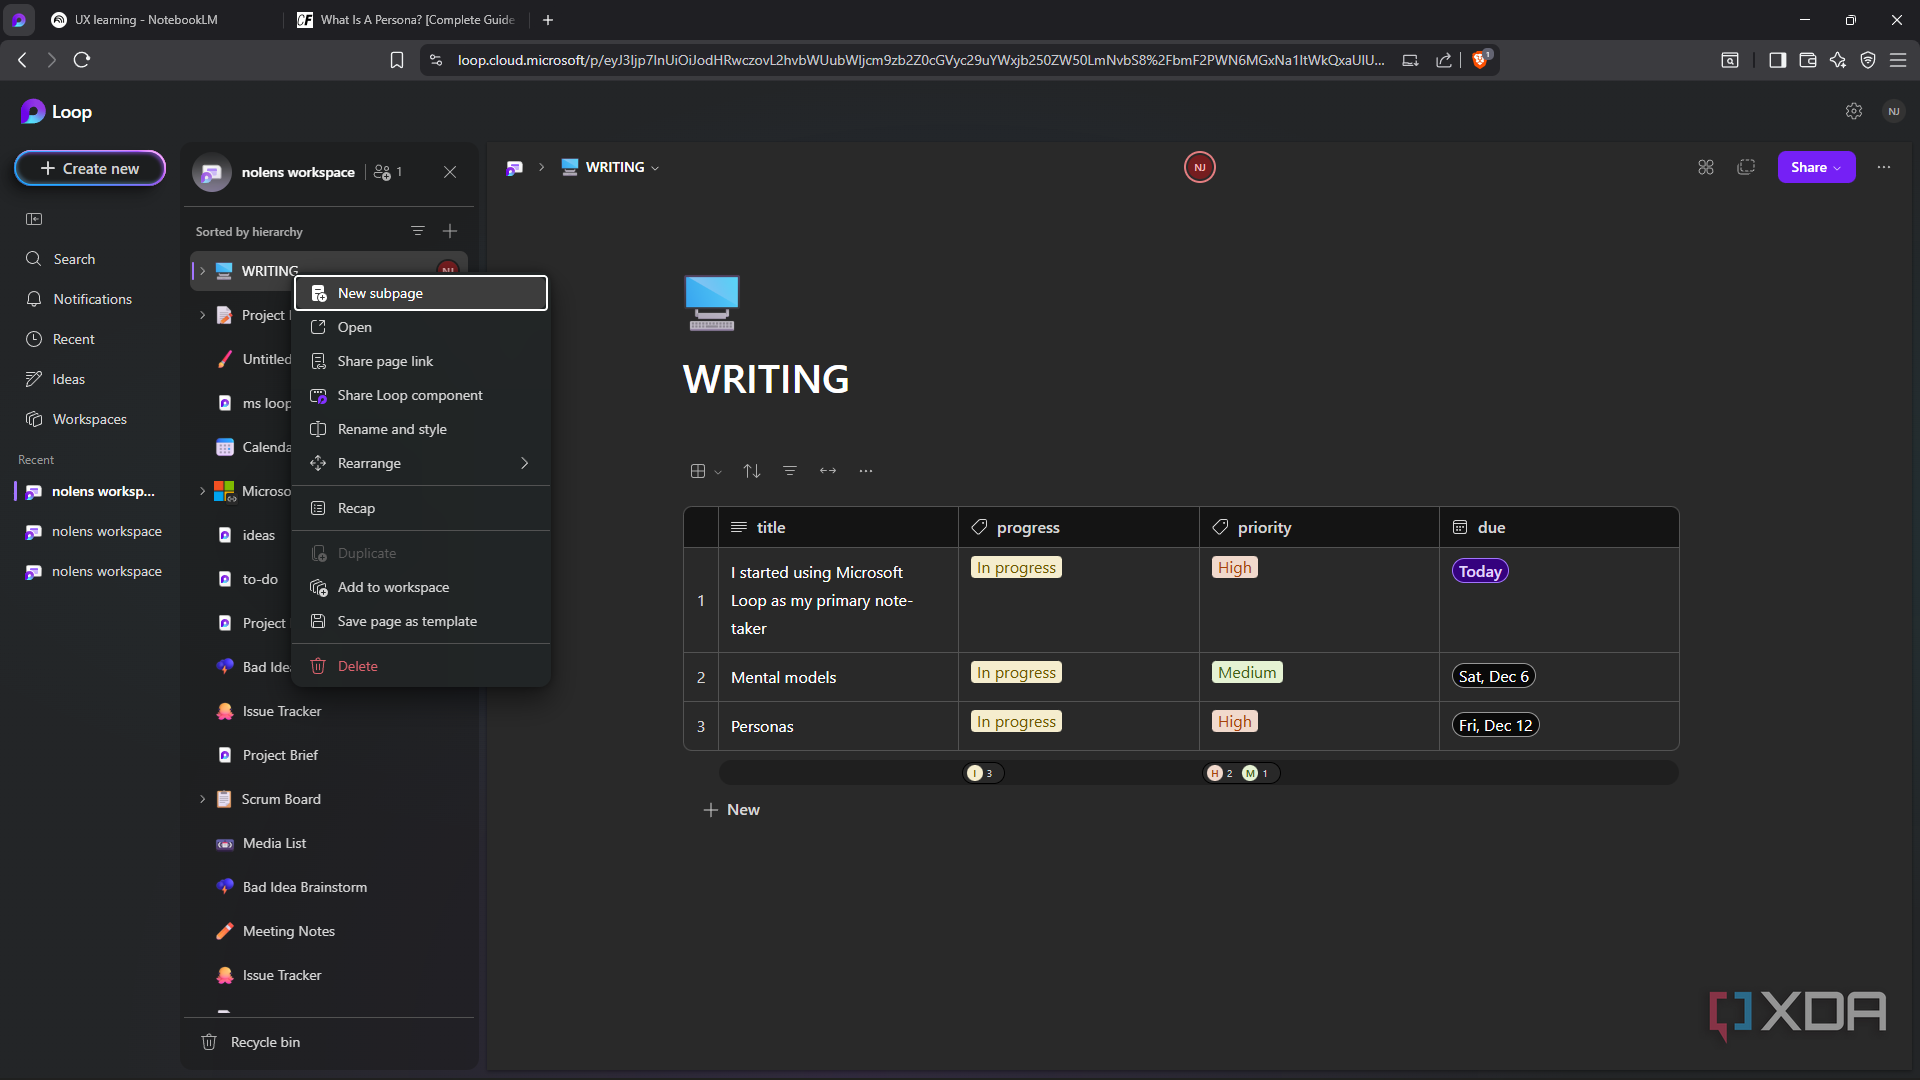Click the add new page plus icon
This screenshot has height=1080, width=1920.
click(x=450, y=231)
